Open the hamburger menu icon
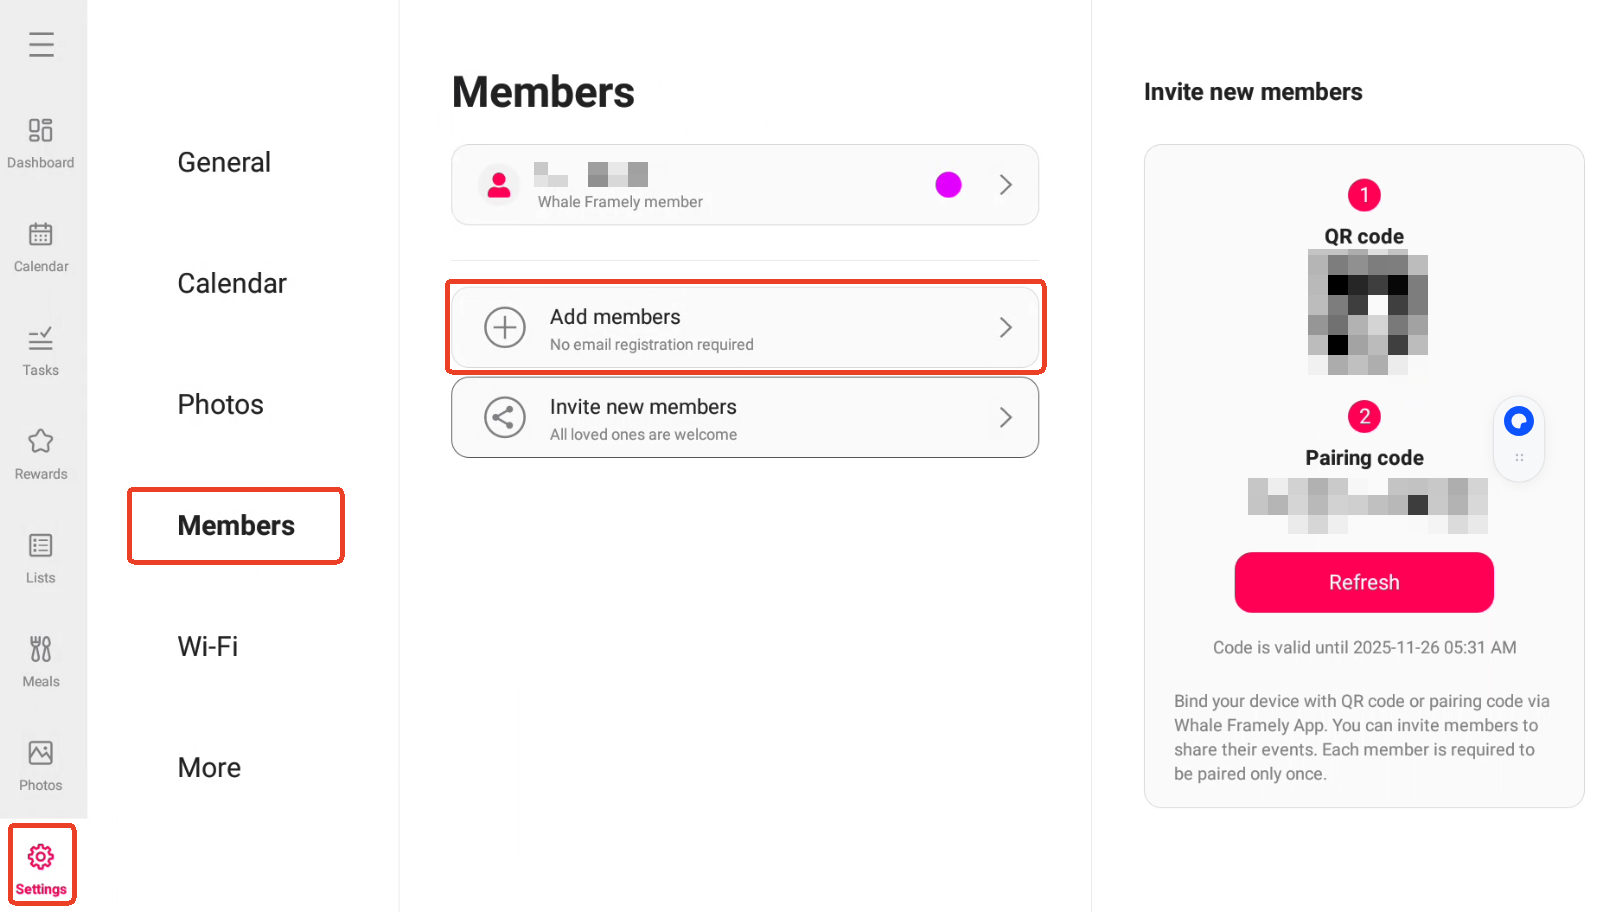The height and width of the screenshot is (912, 1617). [x=41, y=44]
